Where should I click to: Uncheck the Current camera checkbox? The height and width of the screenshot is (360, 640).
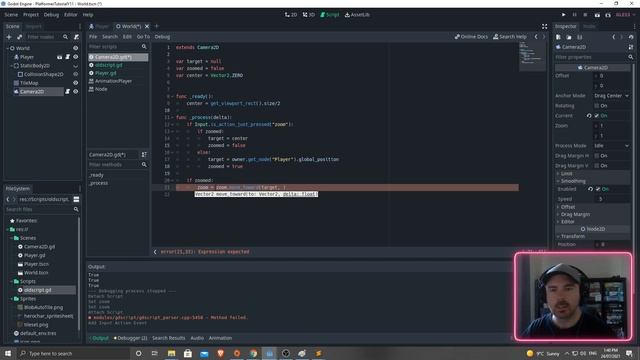pyautogui.click(x=597, y=116)
